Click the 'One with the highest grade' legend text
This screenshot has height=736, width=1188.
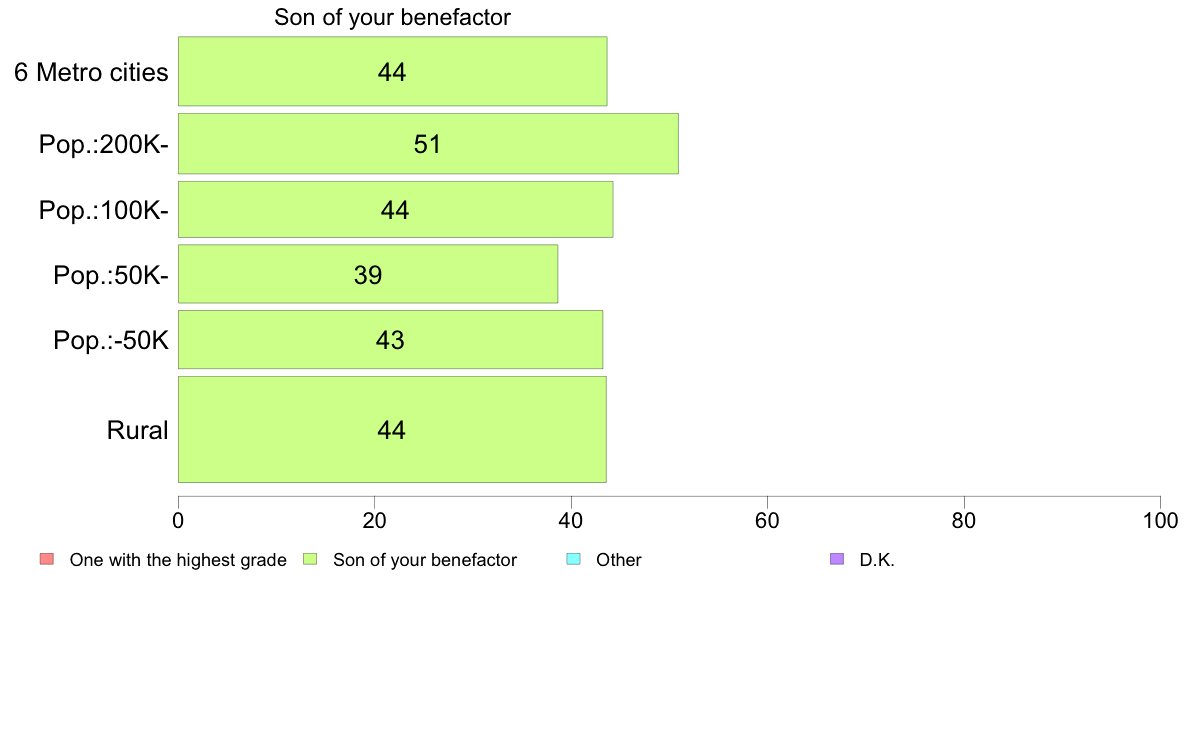178,560
